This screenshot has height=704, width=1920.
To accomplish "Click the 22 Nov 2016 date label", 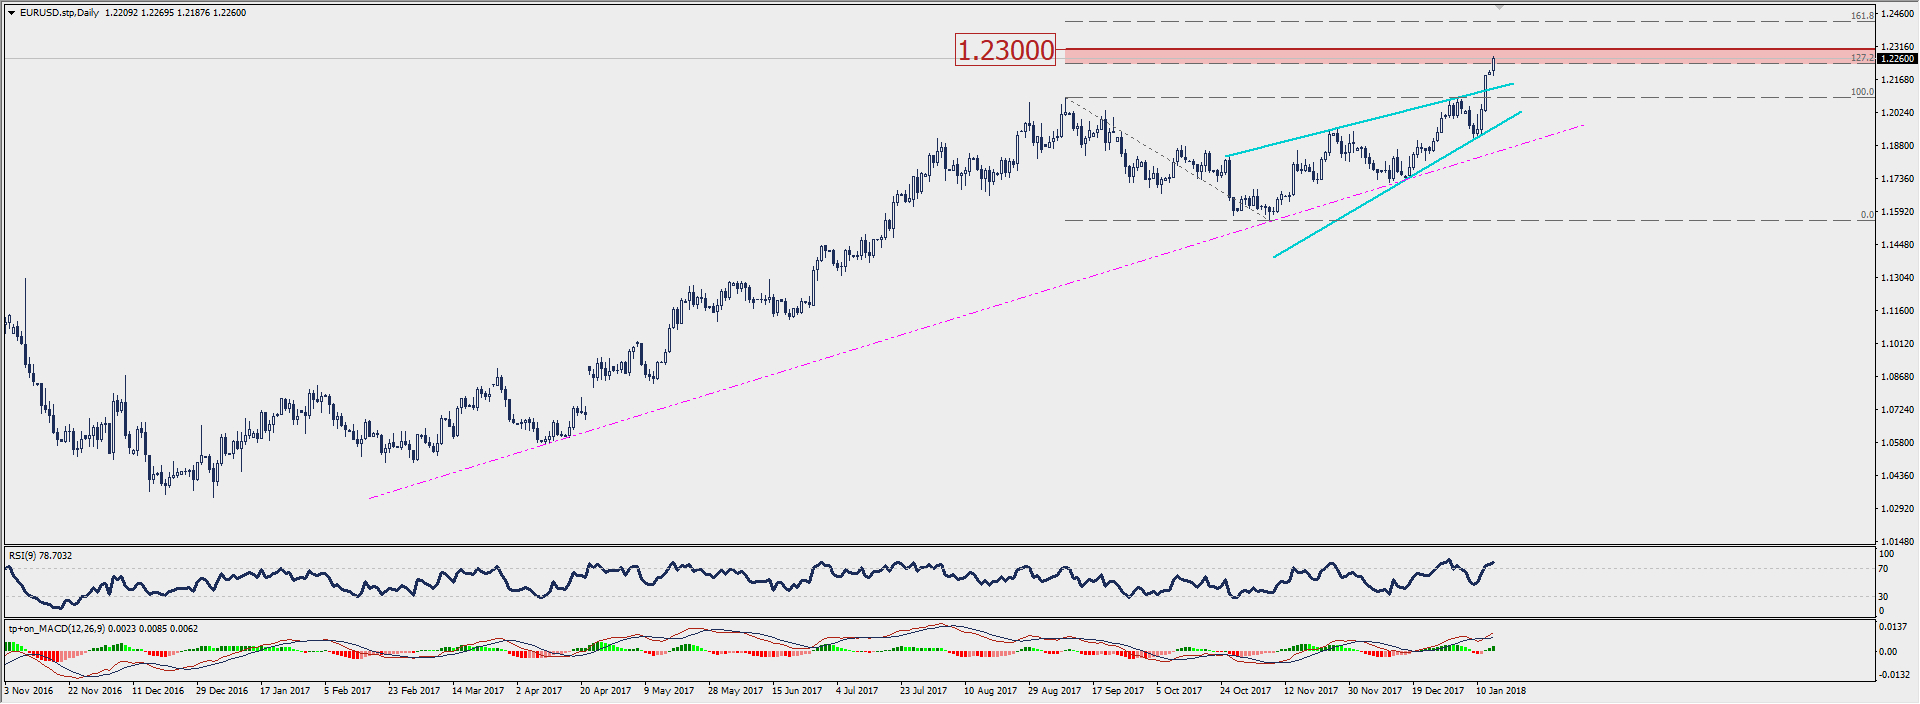I will 95,691.
